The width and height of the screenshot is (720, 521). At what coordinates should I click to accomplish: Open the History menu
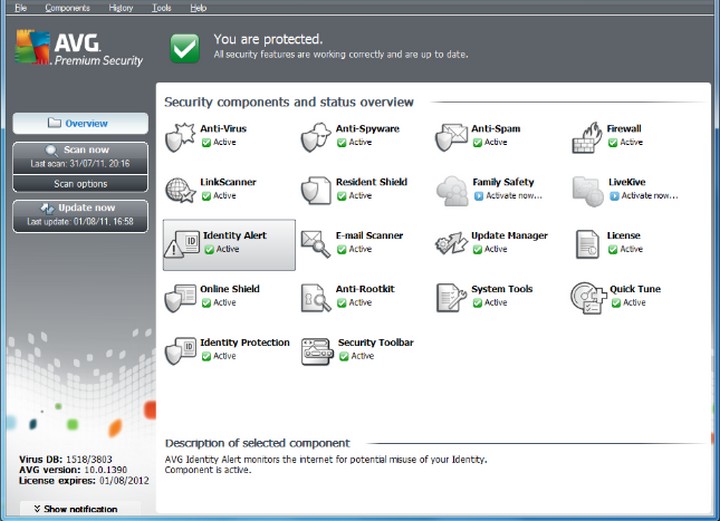(121, 8)
